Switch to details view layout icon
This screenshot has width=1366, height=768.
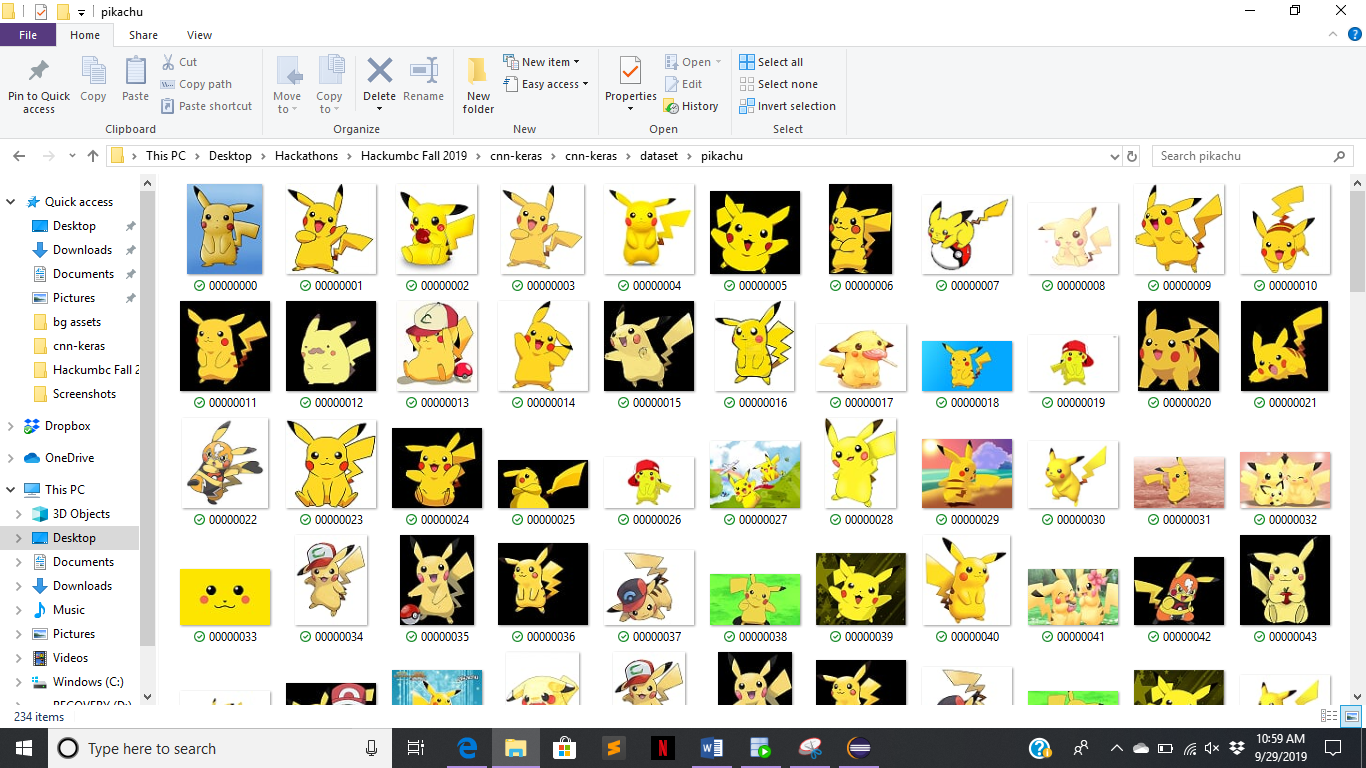1329,716
